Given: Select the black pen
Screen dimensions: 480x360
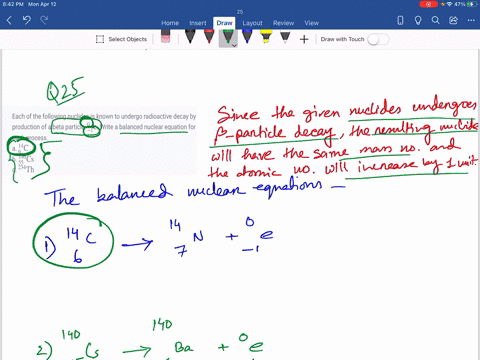Looking at the screenshot, I should (190, 37).
